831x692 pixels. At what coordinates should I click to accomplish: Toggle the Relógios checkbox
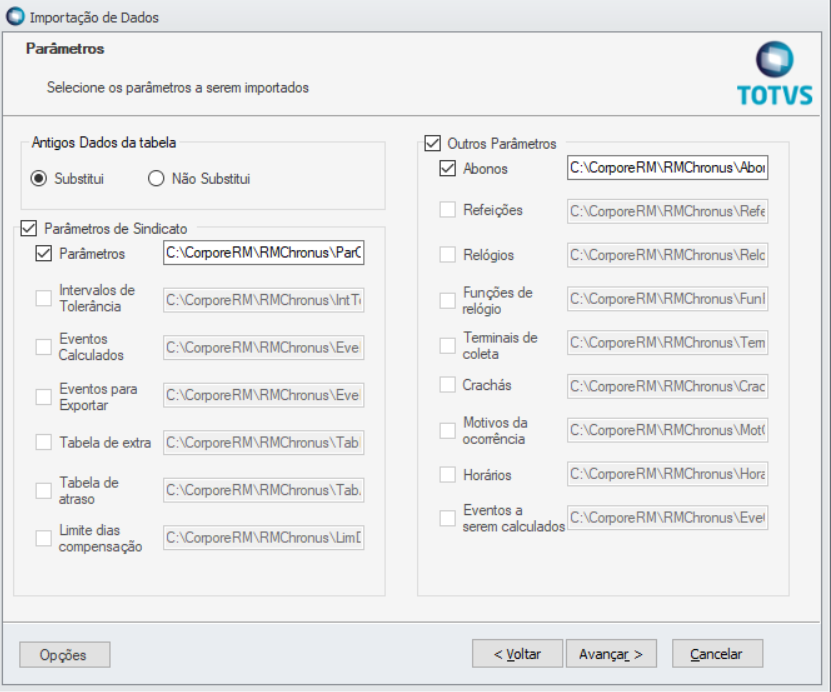click(x=447, y=254)
